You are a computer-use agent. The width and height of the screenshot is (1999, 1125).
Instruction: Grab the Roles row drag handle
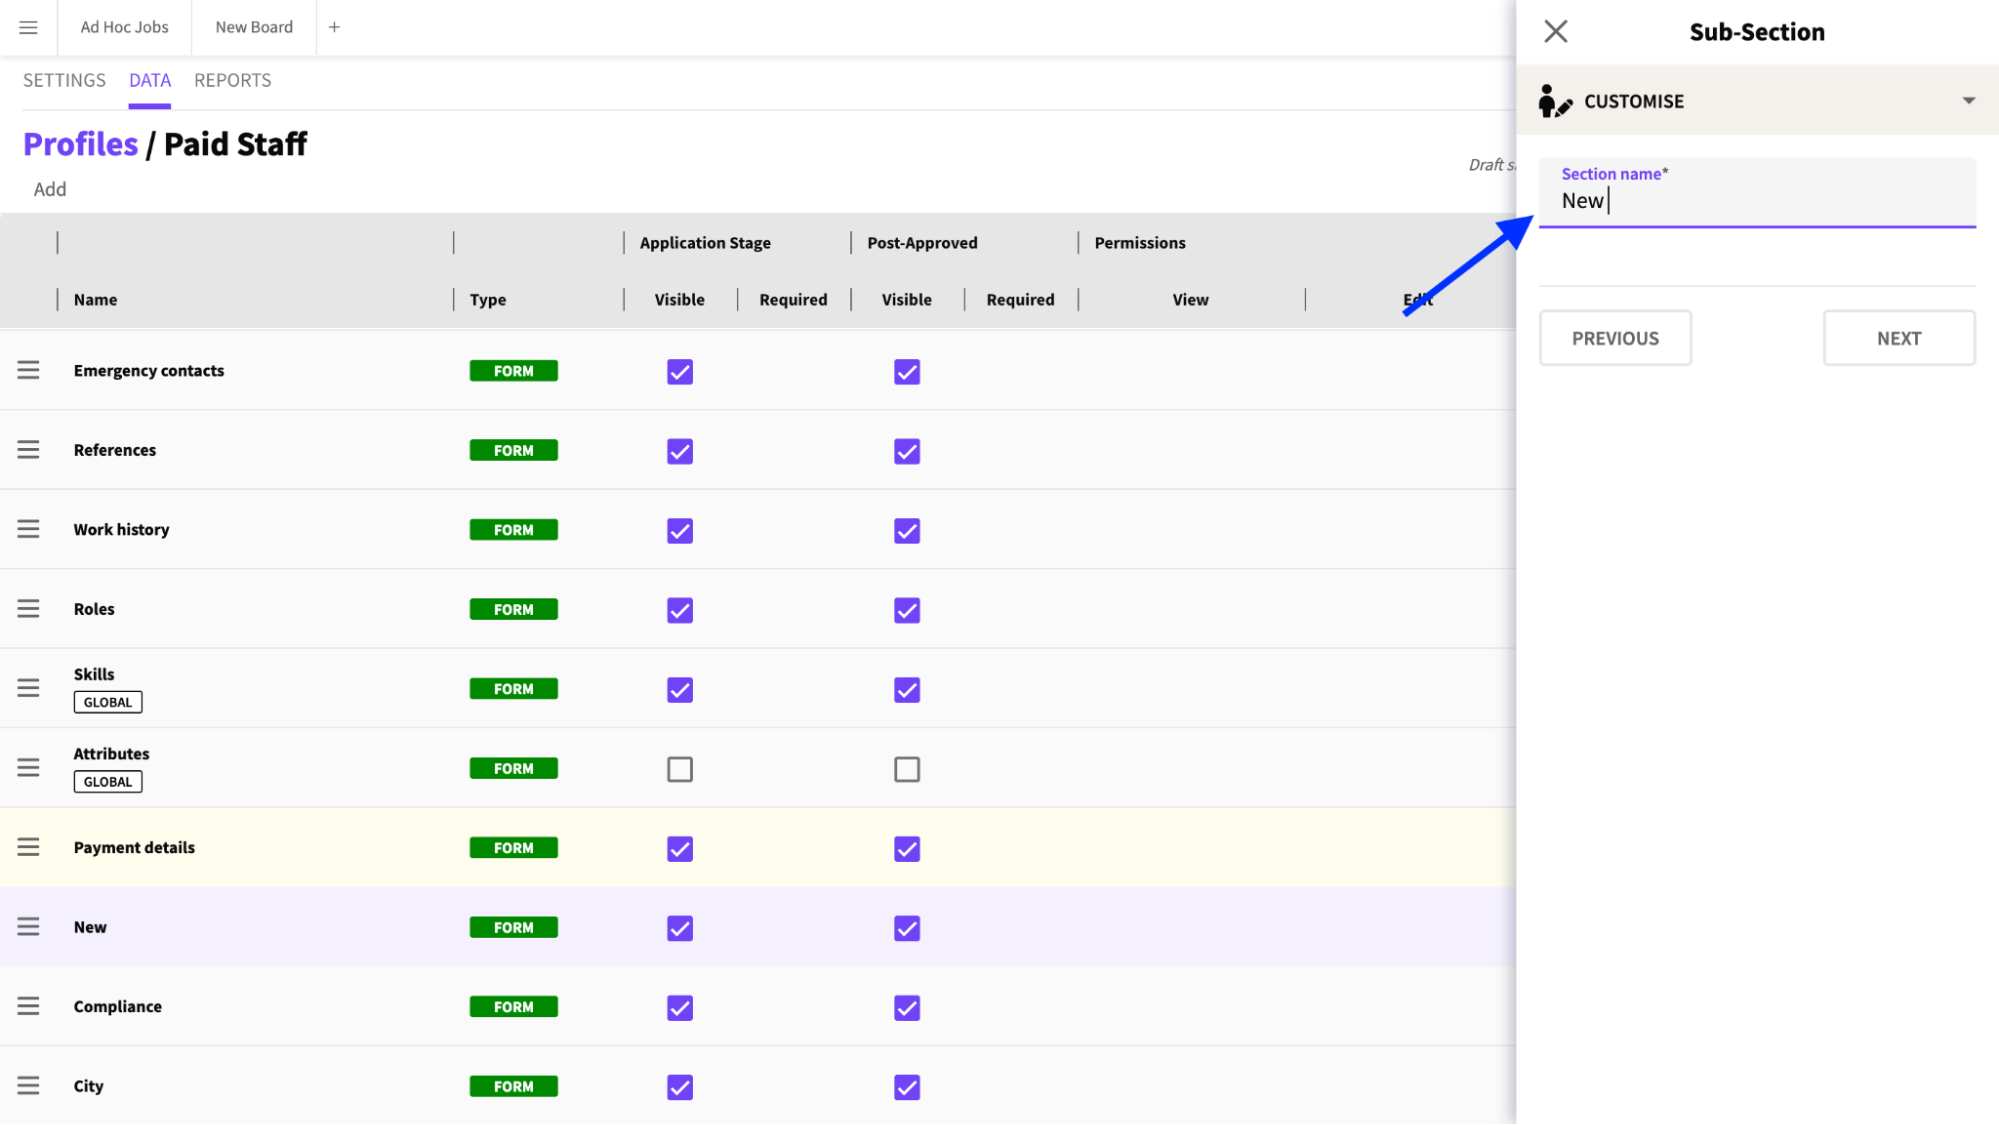click(x=28, y=609)
